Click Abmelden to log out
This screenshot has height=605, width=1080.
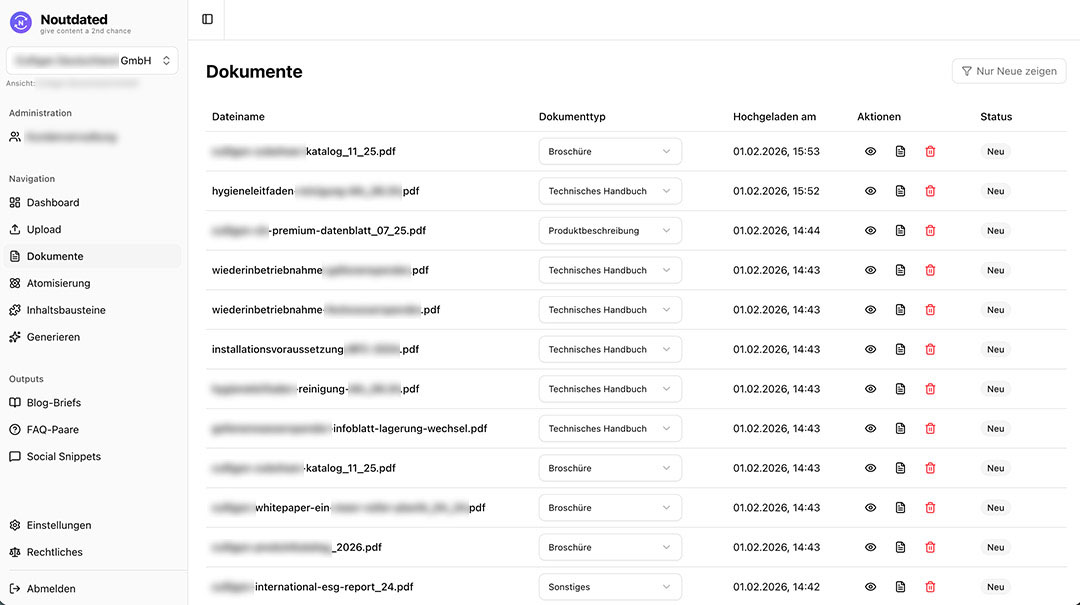[x=51, y=589]
